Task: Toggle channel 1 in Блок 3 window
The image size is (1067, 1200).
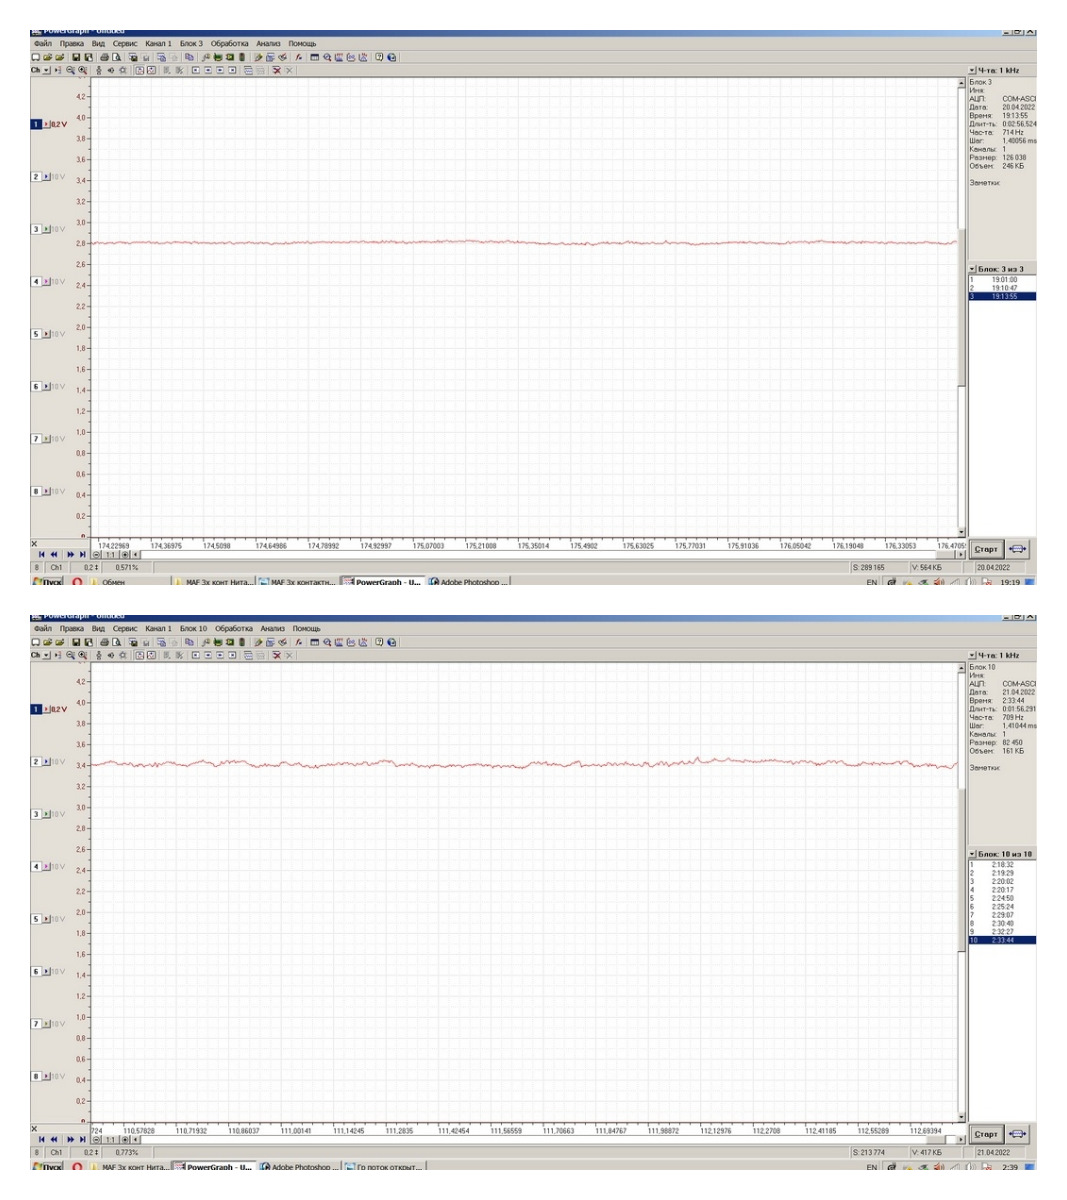Action: coord(36,124)
